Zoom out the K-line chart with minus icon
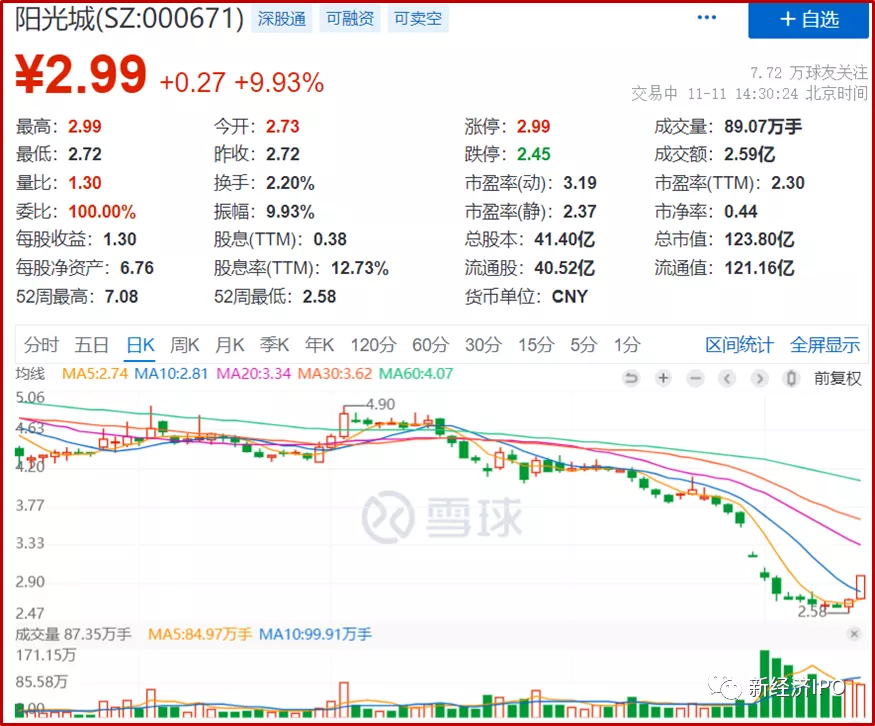The image size is (875, 726). 695,379
